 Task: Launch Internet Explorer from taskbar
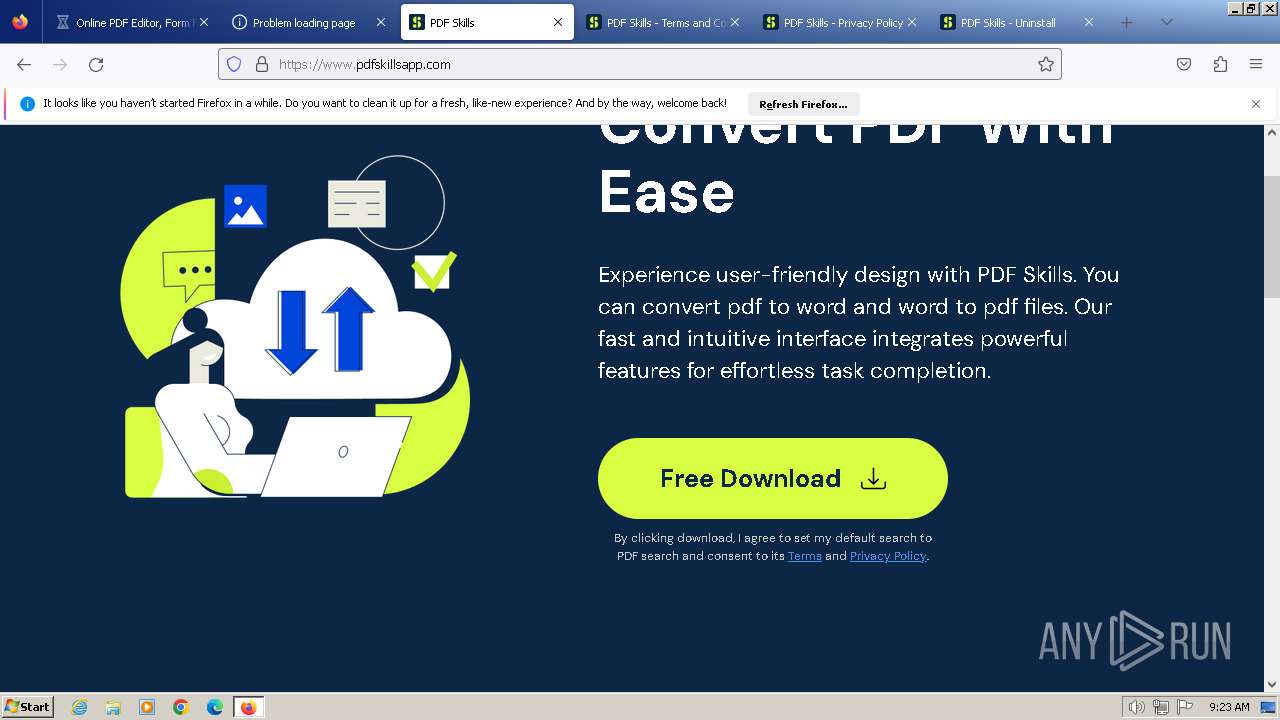(x=79, y=707)
